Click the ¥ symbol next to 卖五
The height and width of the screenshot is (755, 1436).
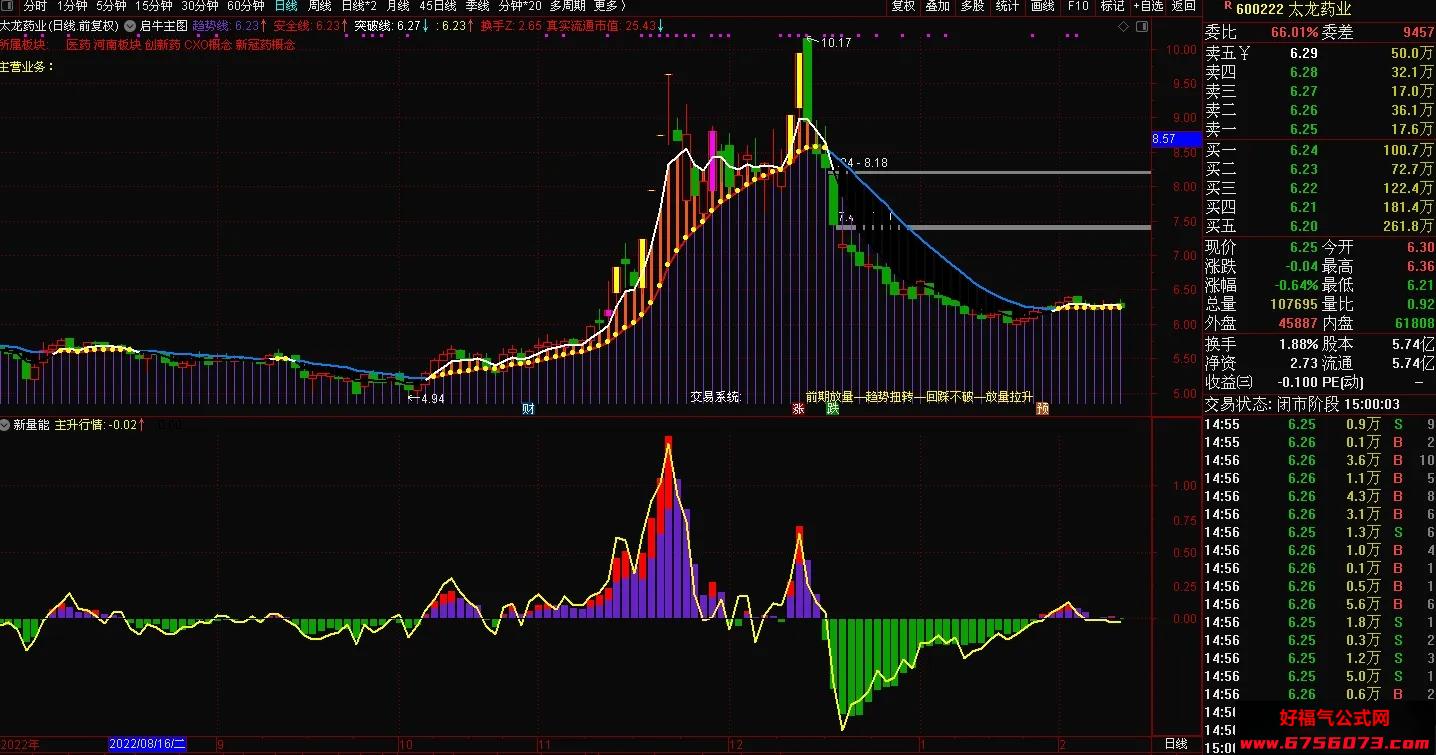tap(1244, 53)
